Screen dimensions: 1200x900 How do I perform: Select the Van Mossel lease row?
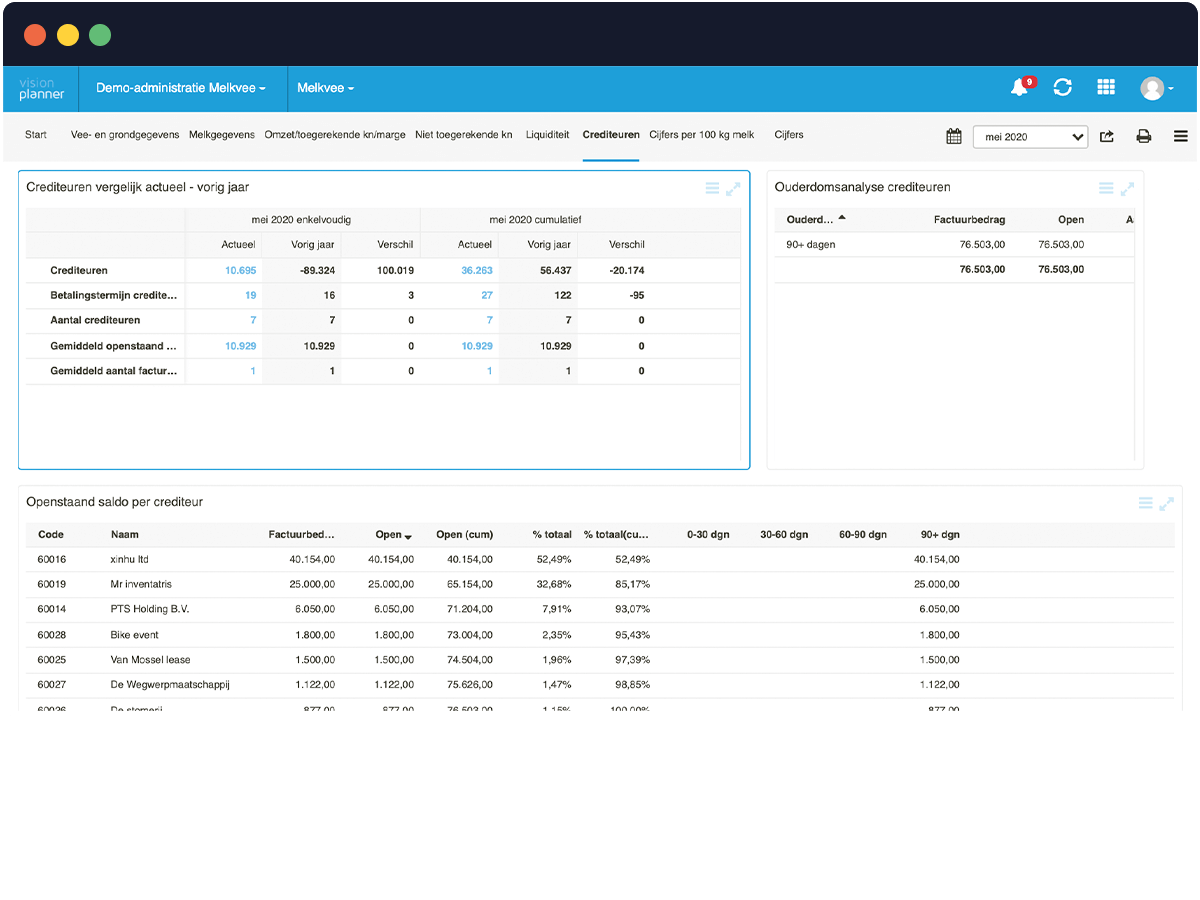click(x=600, y=660)
